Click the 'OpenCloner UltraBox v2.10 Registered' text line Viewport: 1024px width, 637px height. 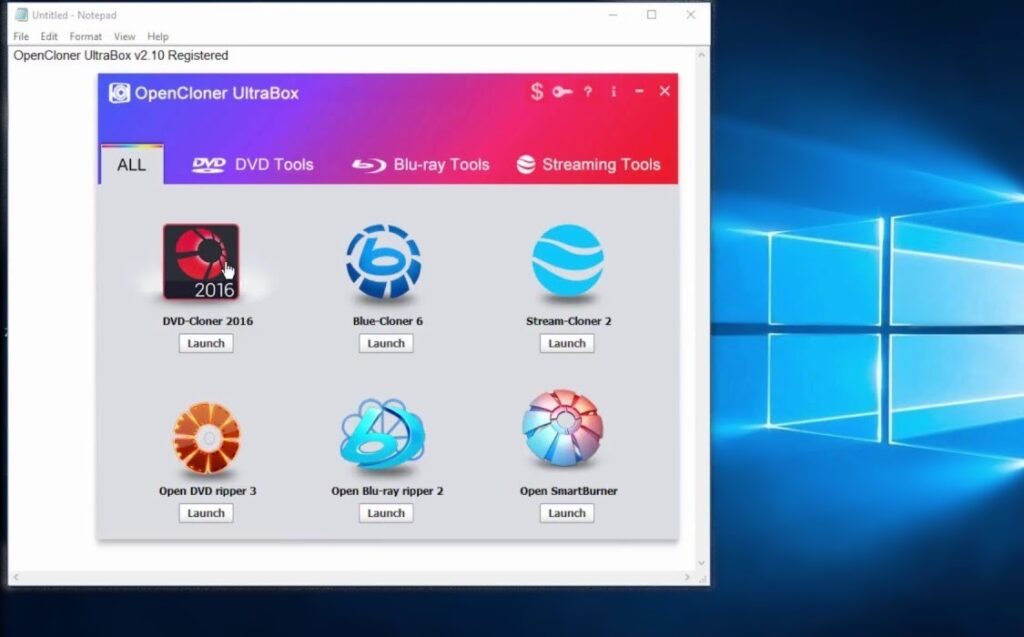point(121,56)
